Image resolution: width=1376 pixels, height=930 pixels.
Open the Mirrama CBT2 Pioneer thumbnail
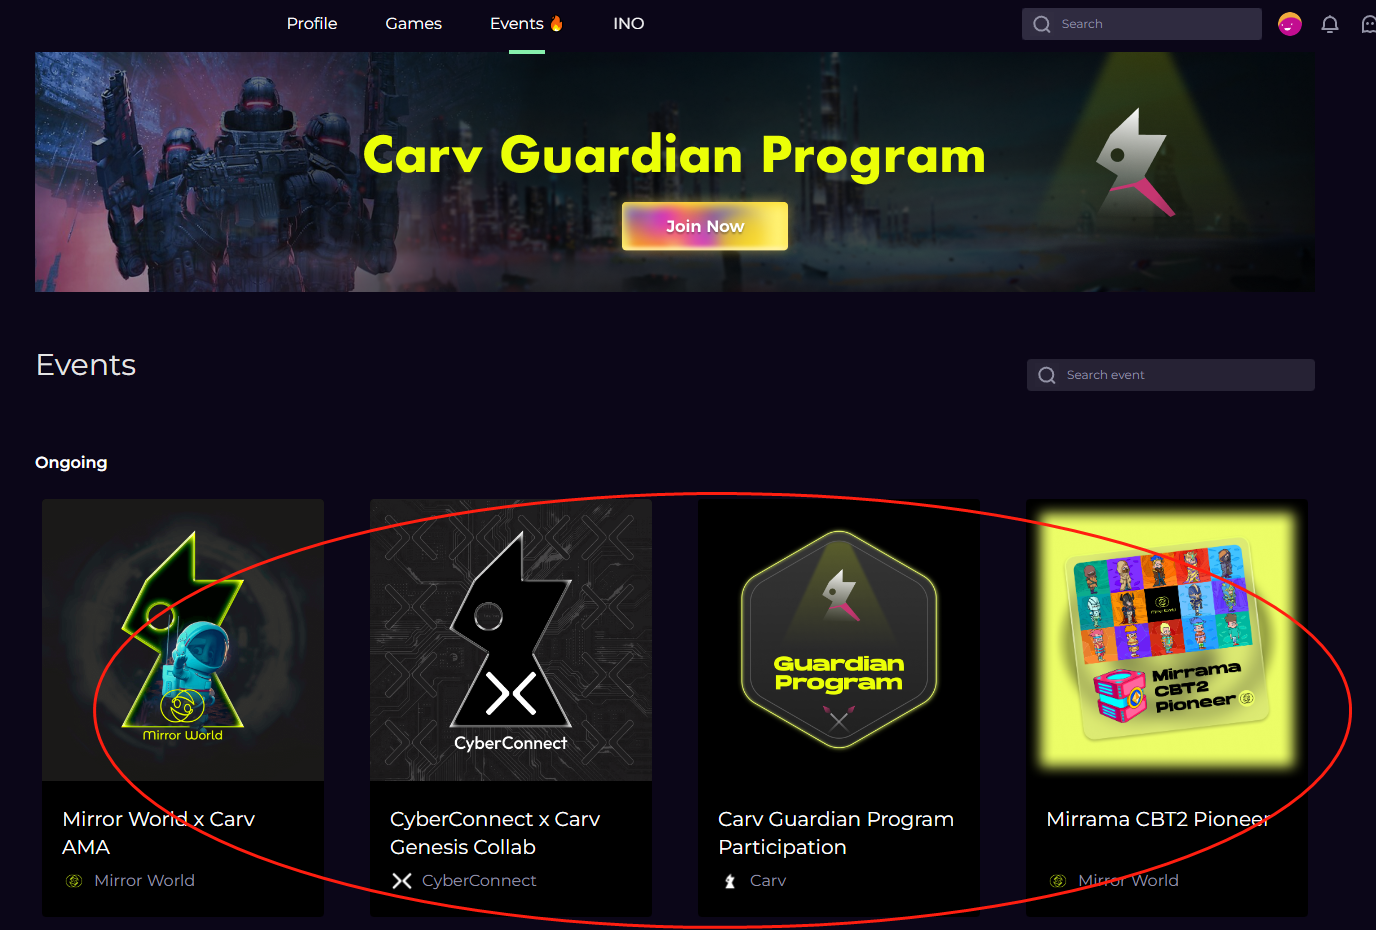tap(1167, 640)
